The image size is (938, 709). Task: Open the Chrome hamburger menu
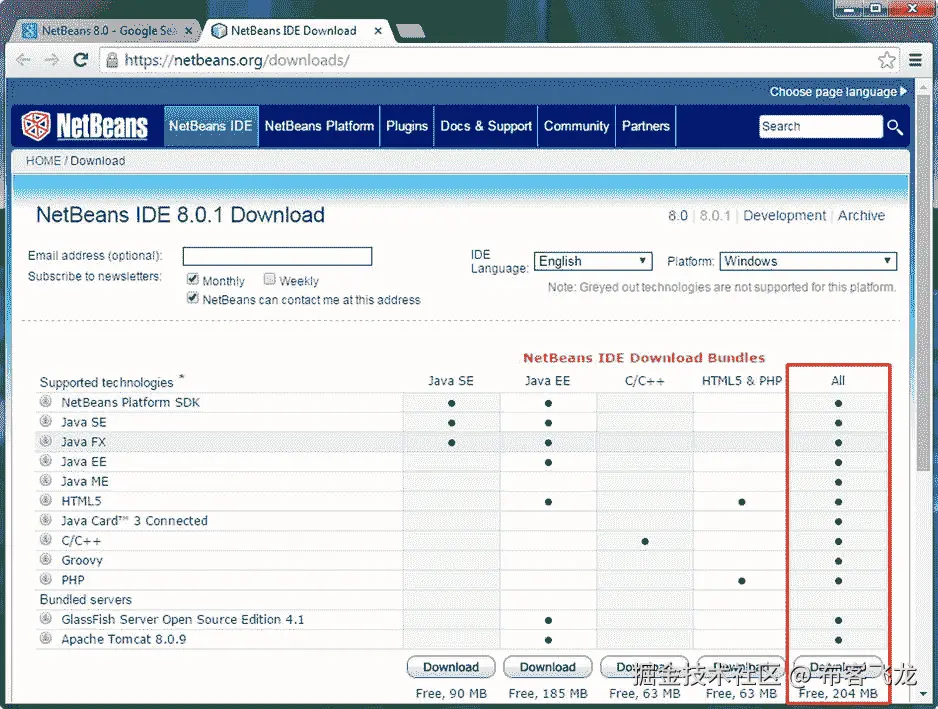click(915, 60)
